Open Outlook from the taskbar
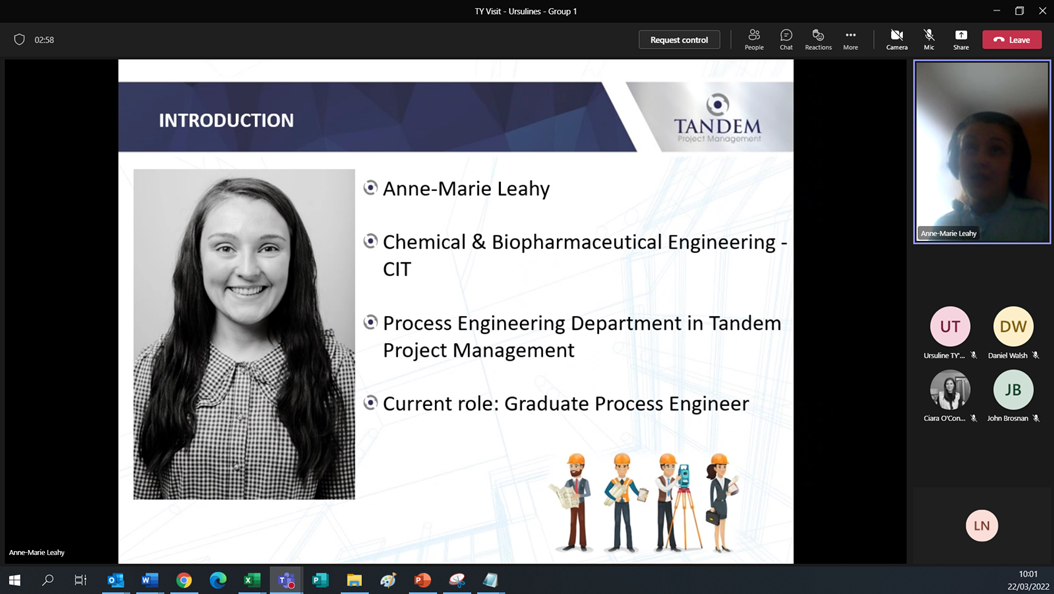The width and height of the screenshot is (1054, 594). coord(116,580)
